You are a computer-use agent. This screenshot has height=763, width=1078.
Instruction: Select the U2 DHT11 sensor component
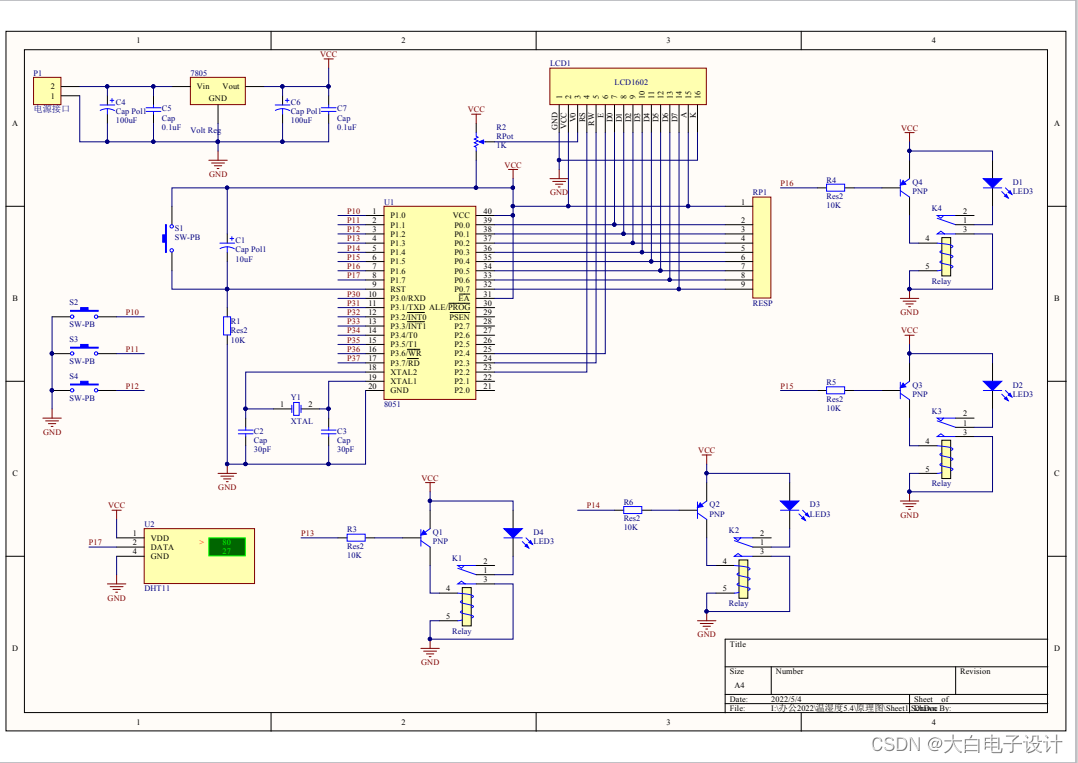(x=199, y=556)
